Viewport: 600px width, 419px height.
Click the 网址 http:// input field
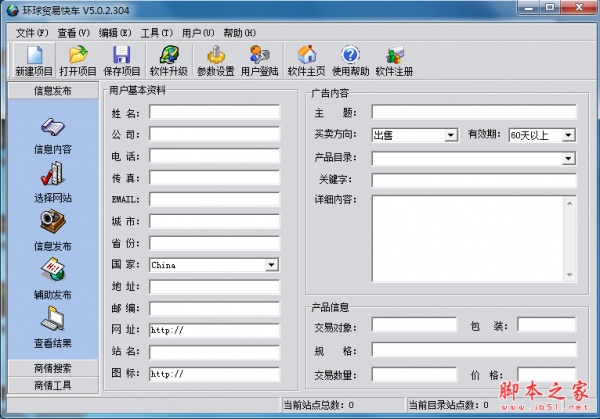pos(214,330)
